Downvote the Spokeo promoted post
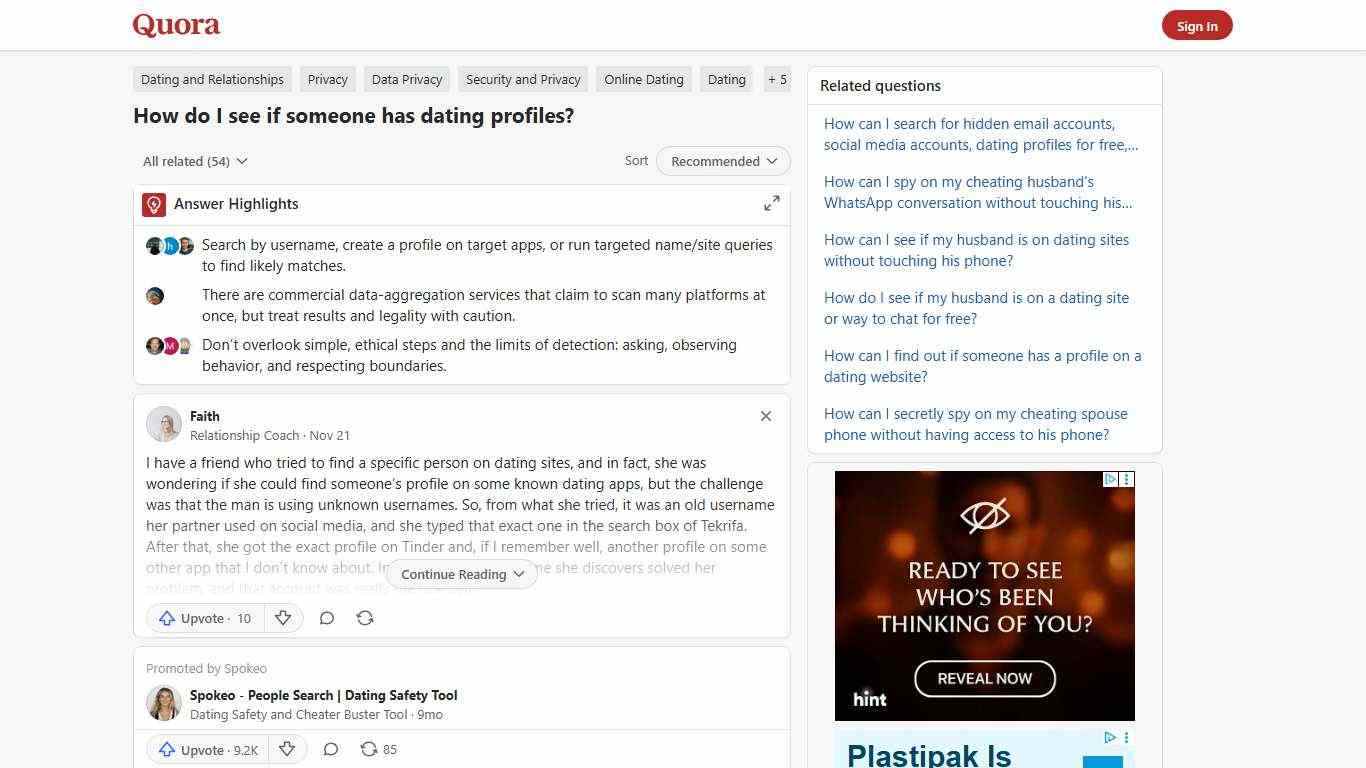1366x768 pixels. (287, 749)
